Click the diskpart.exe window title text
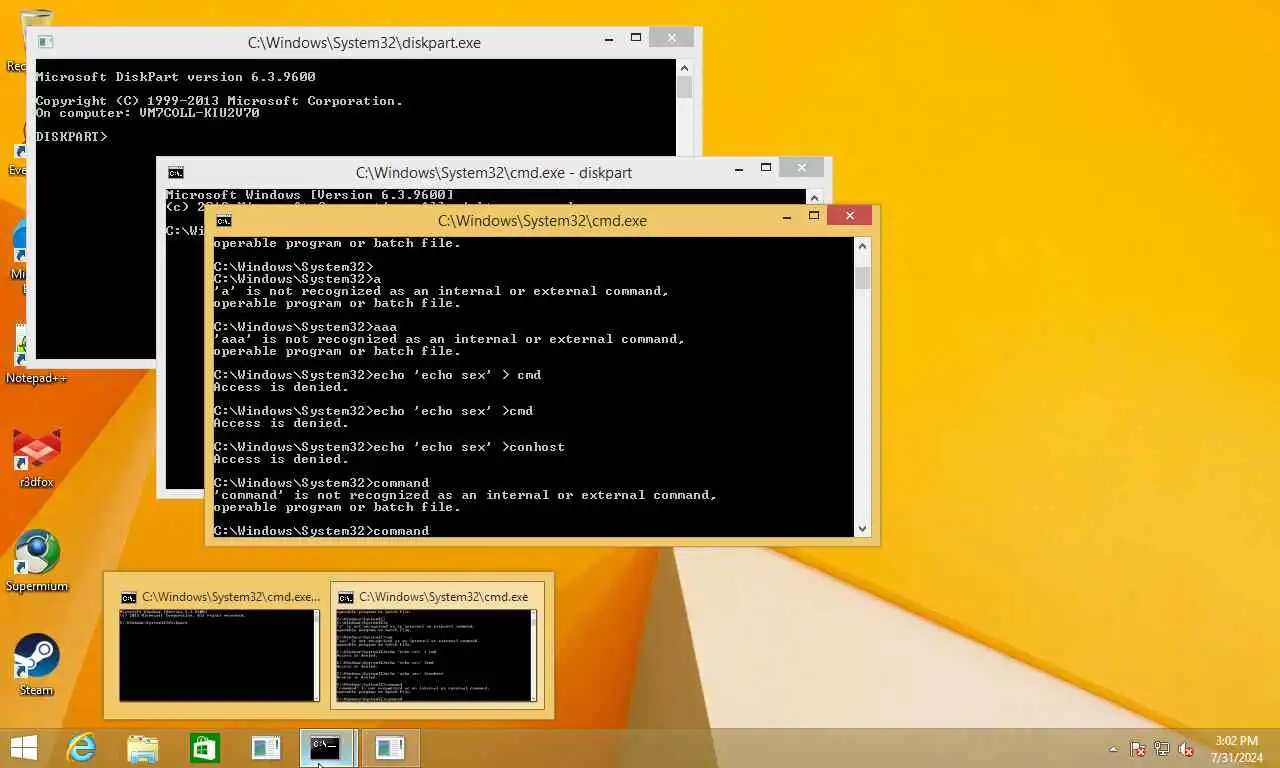This screenshot has height=768, width=1280. click(x=364, y=43)
